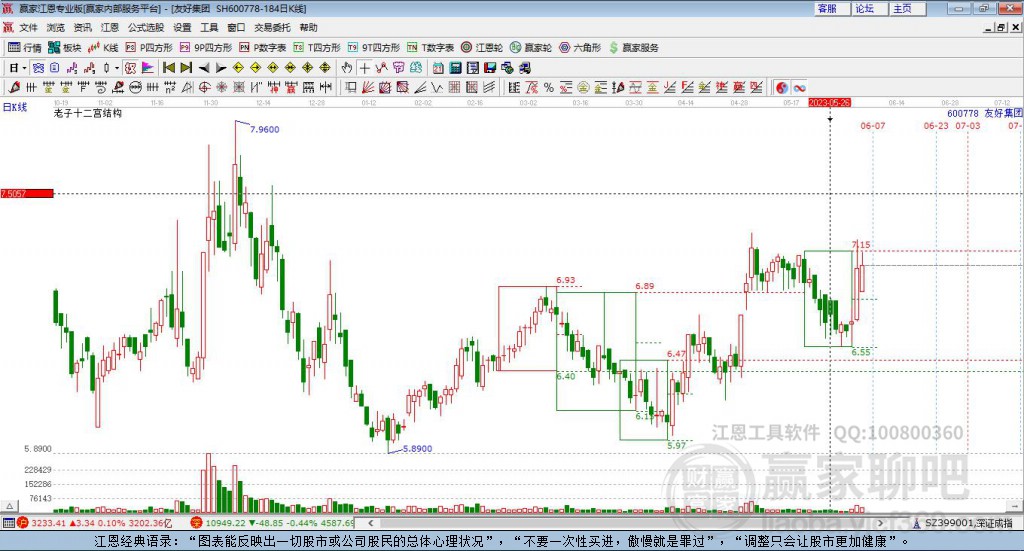Click the infinity loop icon

[x=799, y=87]
